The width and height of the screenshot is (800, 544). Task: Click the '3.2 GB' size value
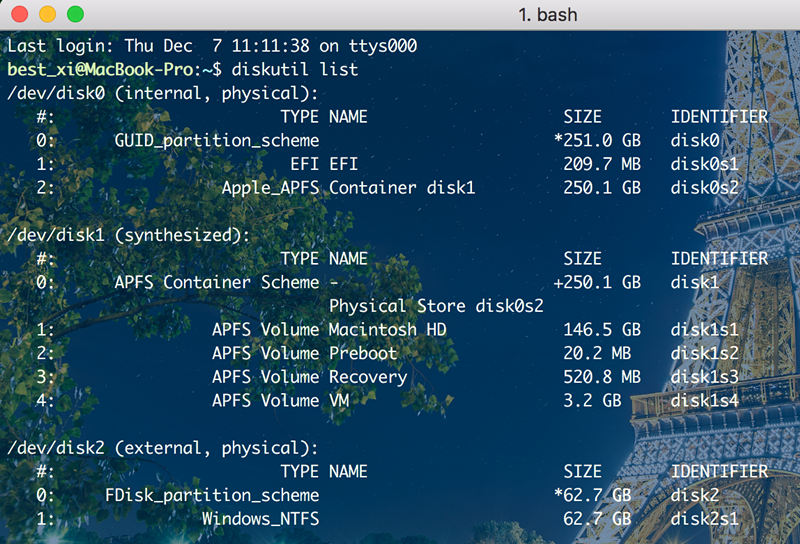(592, 401)
